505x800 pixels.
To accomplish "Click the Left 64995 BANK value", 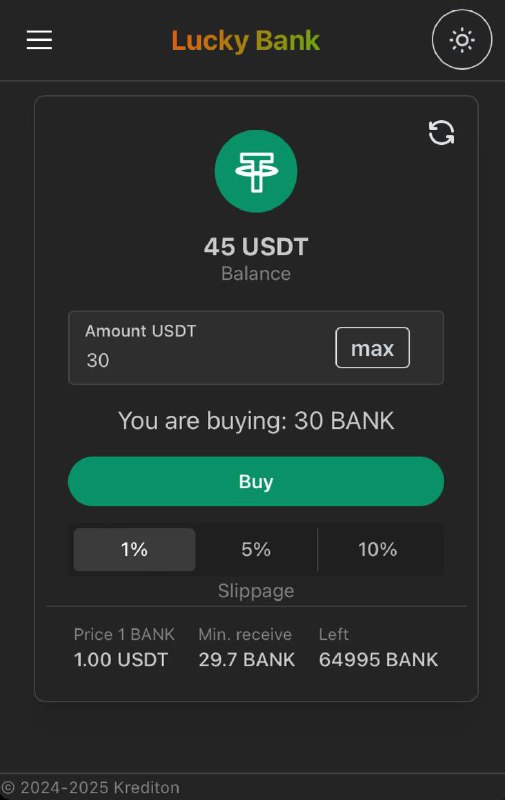I will point(378,660).
